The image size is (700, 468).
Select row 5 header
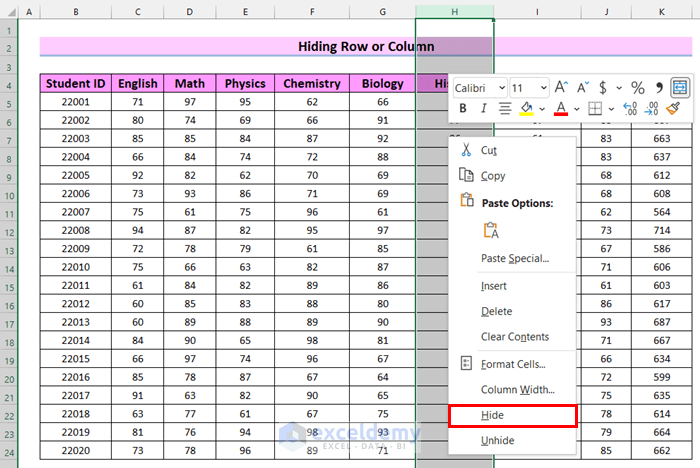pyautogui.click(x=9, y=104)
